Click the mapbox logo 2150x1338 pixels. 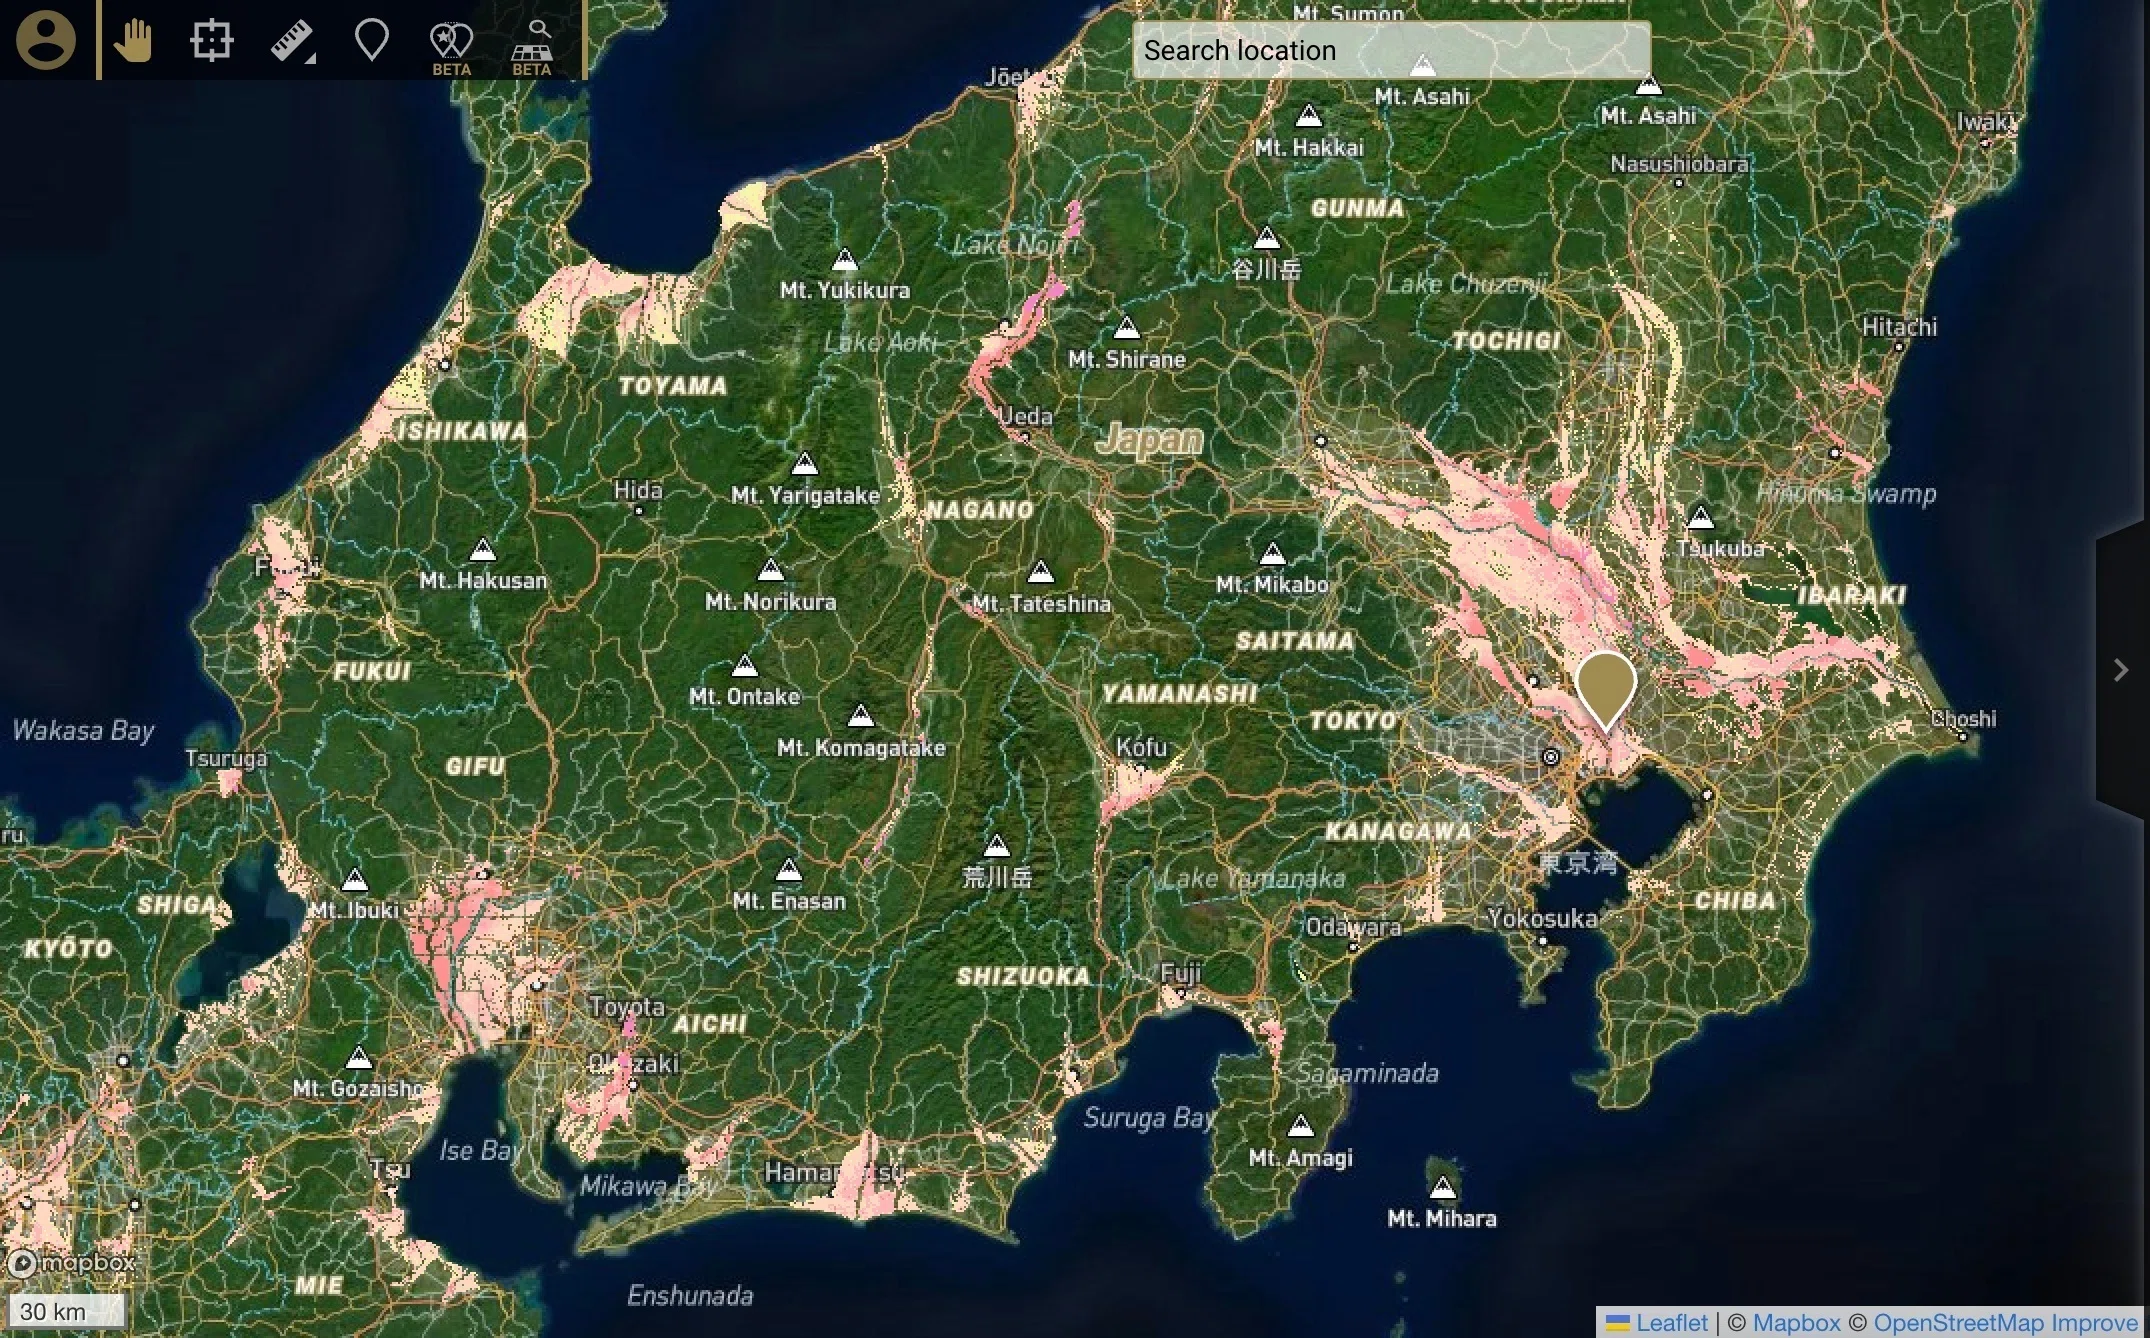click(x=72, y=1263)
